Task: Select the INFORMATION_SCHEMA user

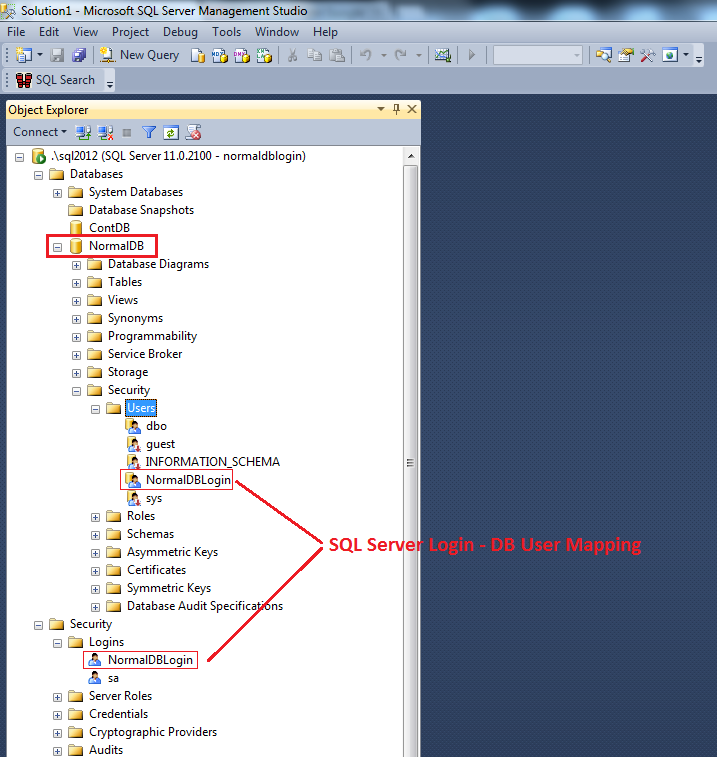Action: [x=212, y=462]
